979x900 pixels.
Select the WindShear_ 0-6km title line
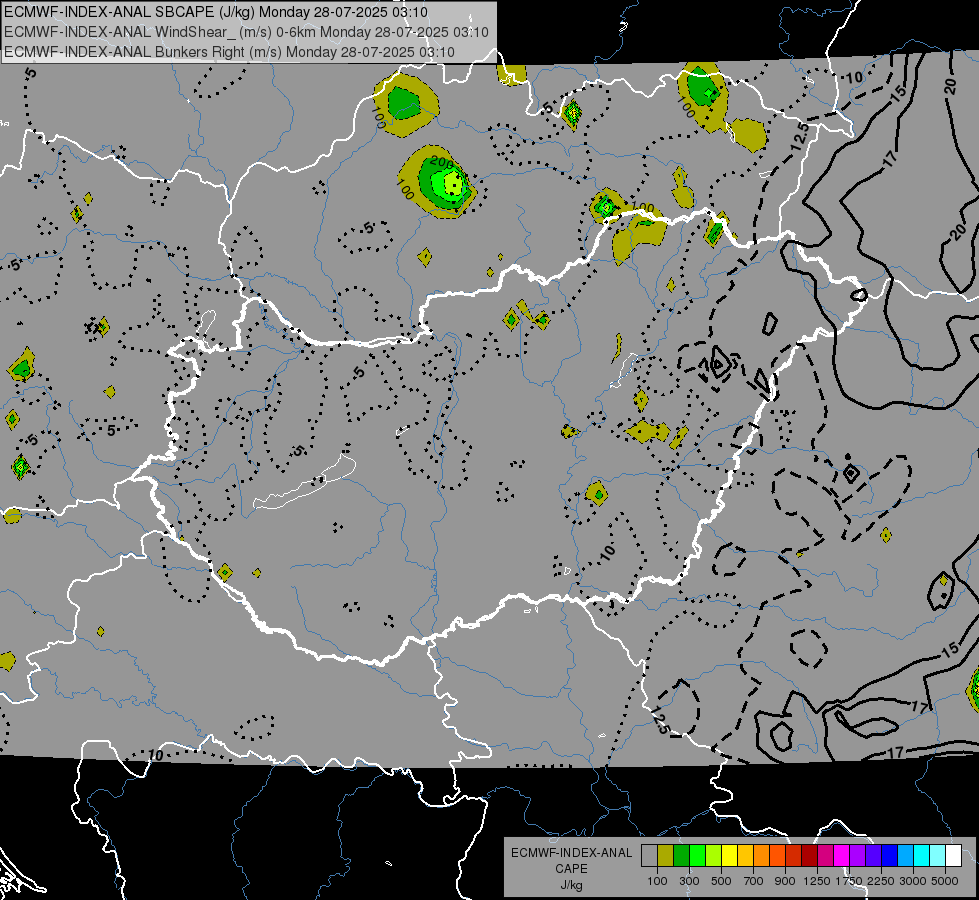point(246,32)
